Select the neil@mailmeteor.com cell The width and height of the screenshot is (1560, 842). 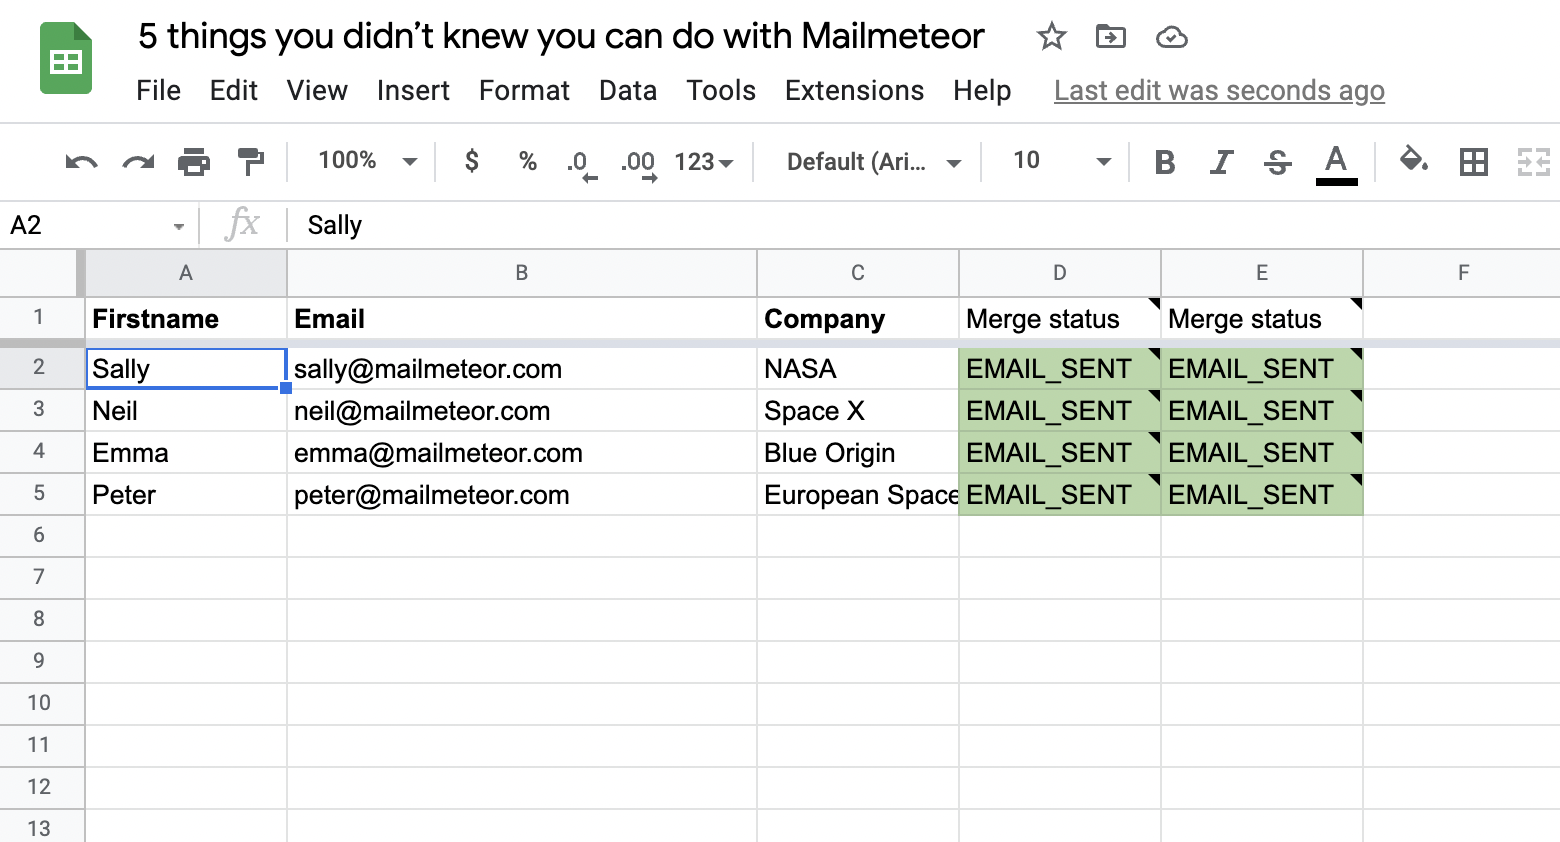coord(522,411)
